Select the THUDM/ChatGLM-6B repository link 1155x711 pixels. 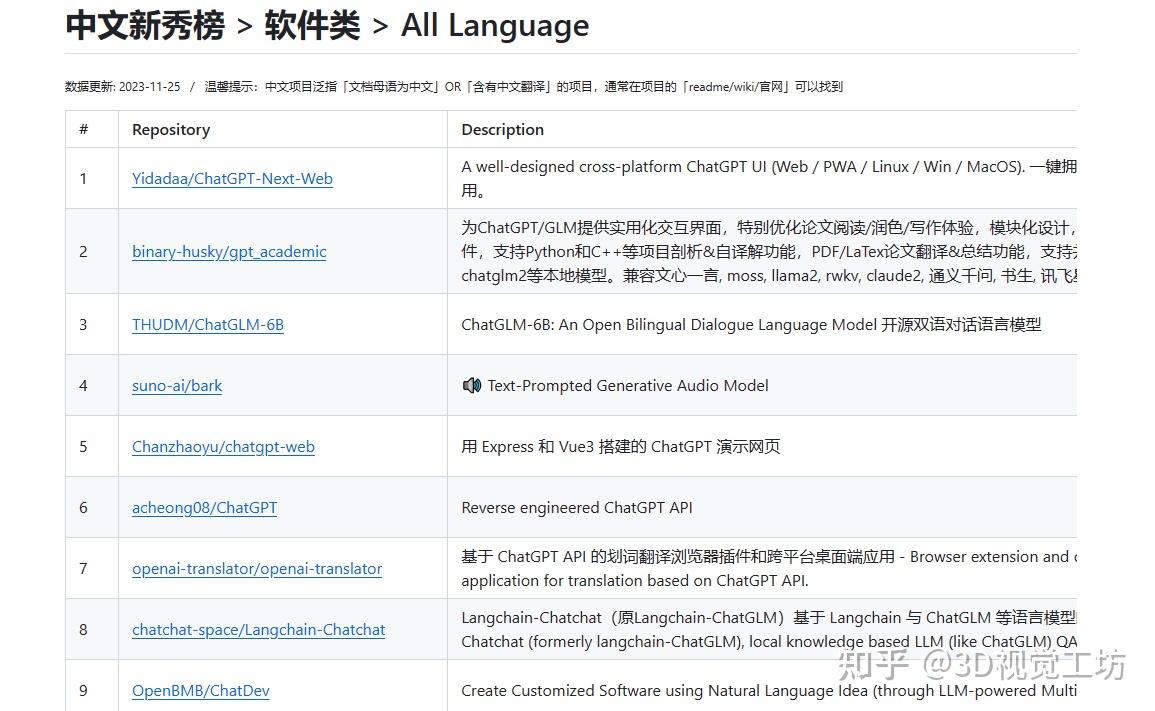coord(208,324)
